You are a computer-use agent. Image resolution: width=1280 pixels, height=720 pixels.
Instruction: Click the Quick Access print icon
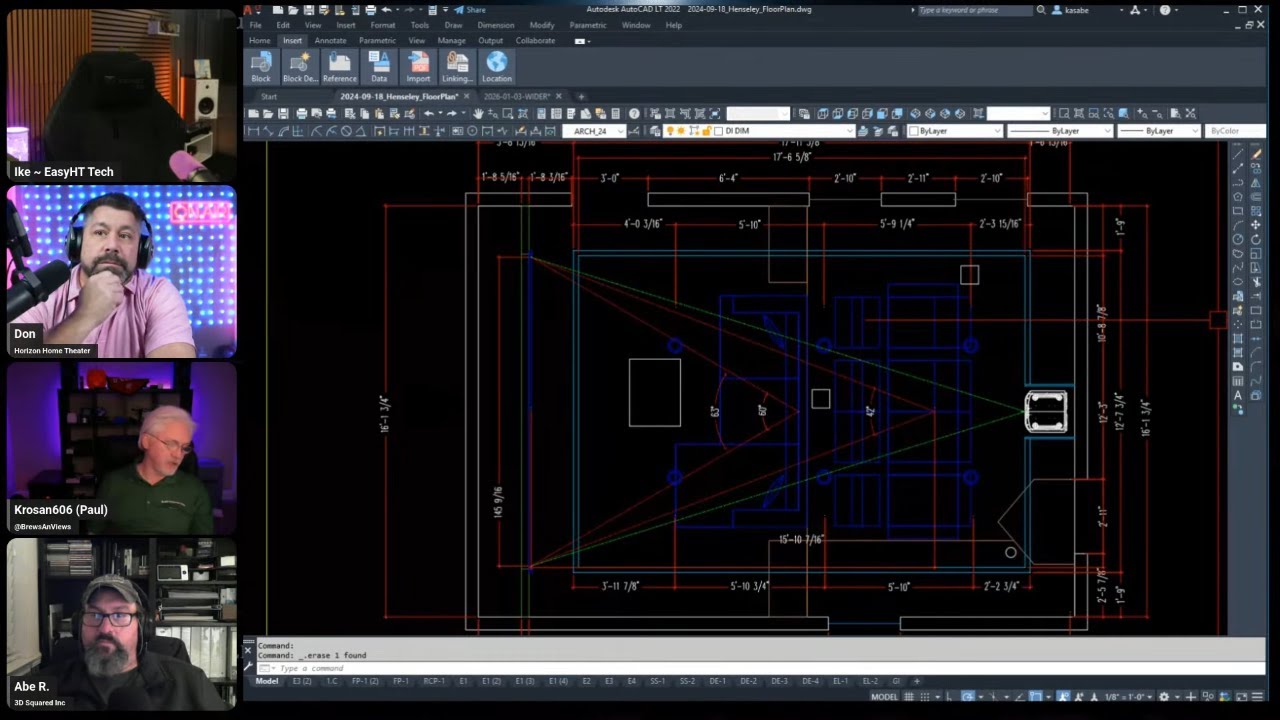tap(370, 10)
